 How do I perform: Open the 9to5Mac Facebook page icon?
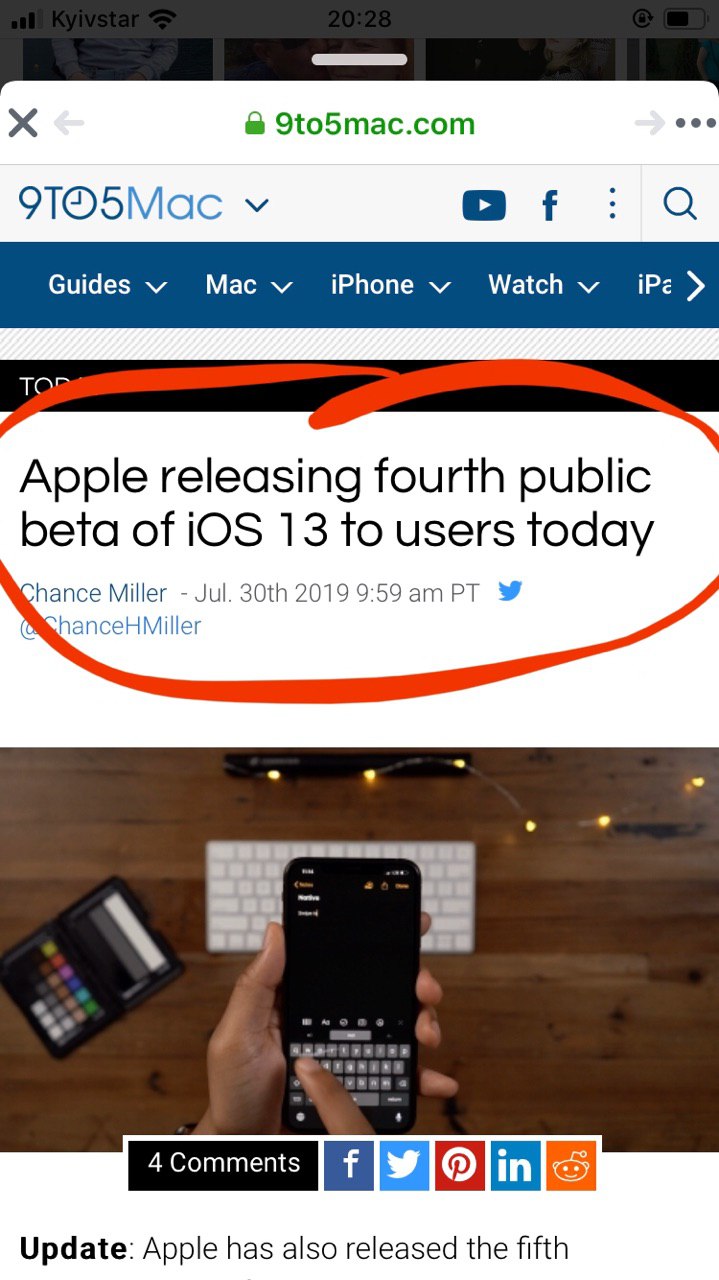[549, 206]
